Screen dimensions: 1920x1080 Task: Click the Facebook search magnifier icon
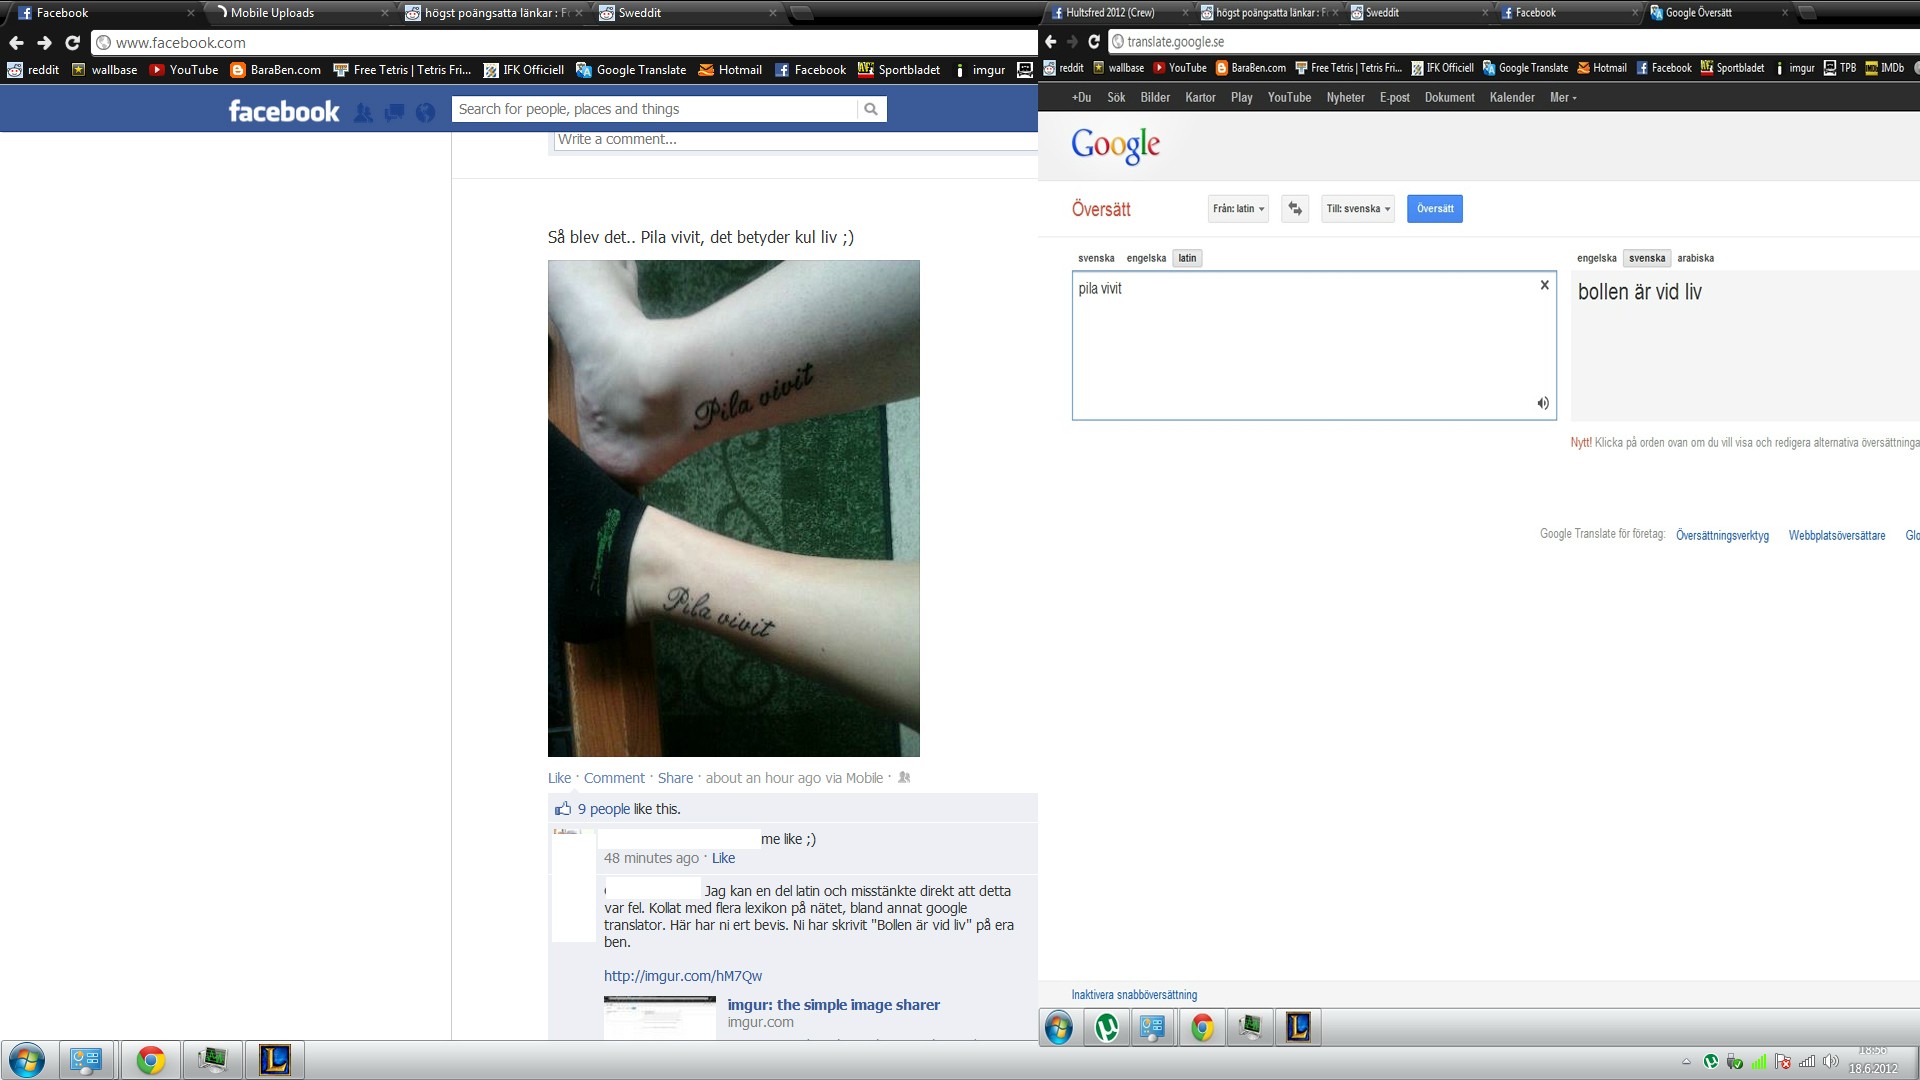(x=871, y=109)
